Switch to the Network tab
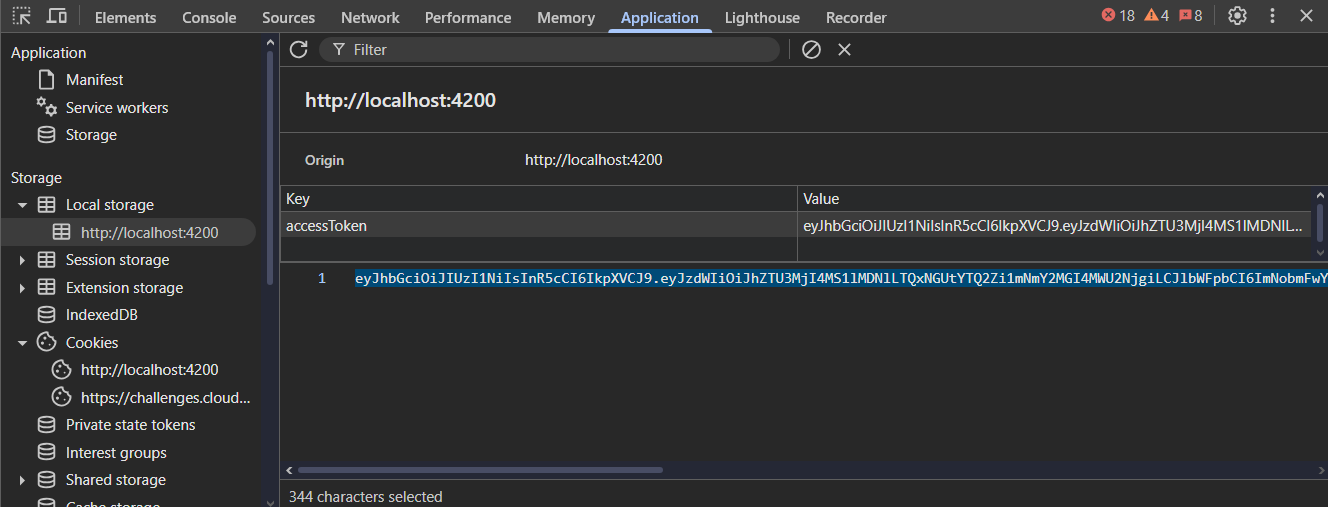This screenshot has width=1328, height=507. coord(370,17)
